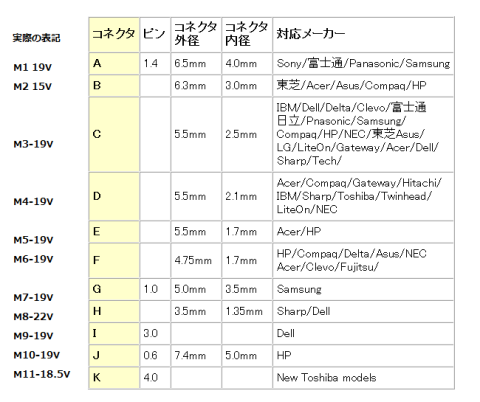Click the Samsung maker cell in row G
This screenshot has height=402, width=480.
coord(363,289)
